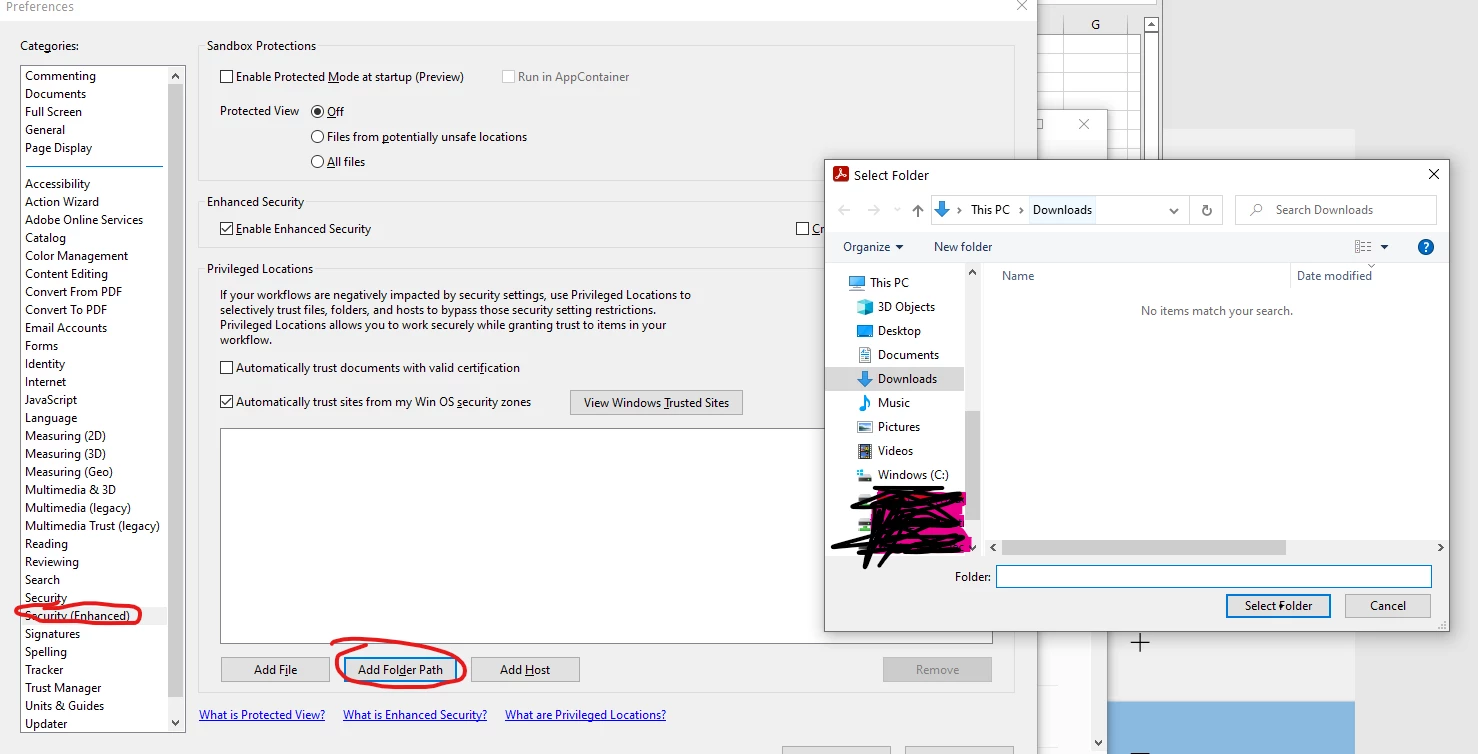Screen dimensions: 1478x754
Task: Click This PC breadcrumb in address bar
Action: (990, 210)
